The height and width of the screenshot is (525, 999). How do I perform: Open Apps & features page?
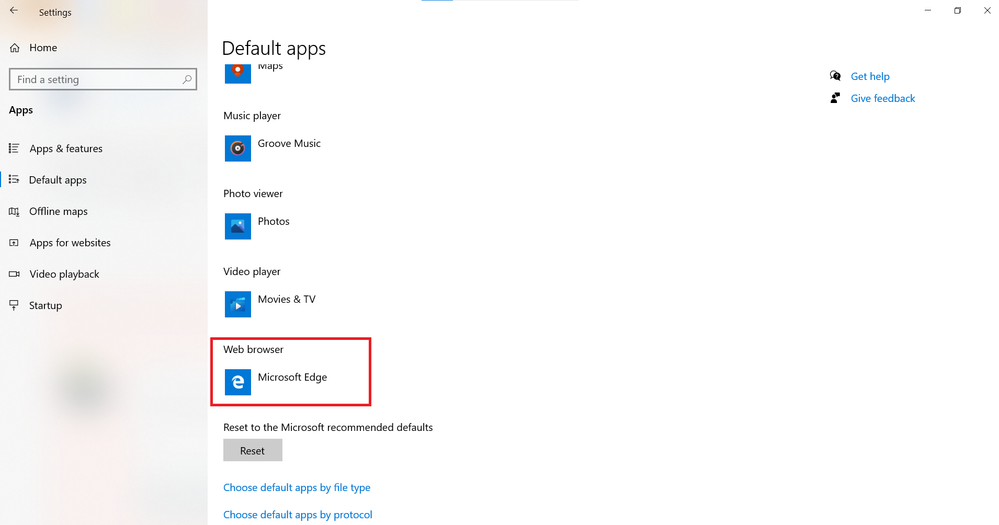66,148
